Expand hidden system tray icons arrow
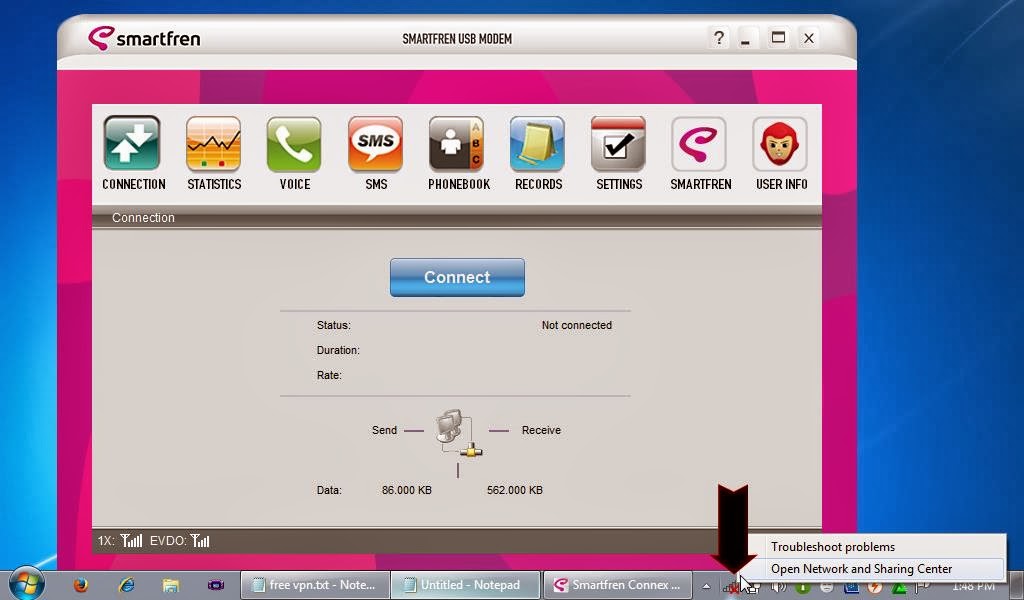 [x=706, y=586]
